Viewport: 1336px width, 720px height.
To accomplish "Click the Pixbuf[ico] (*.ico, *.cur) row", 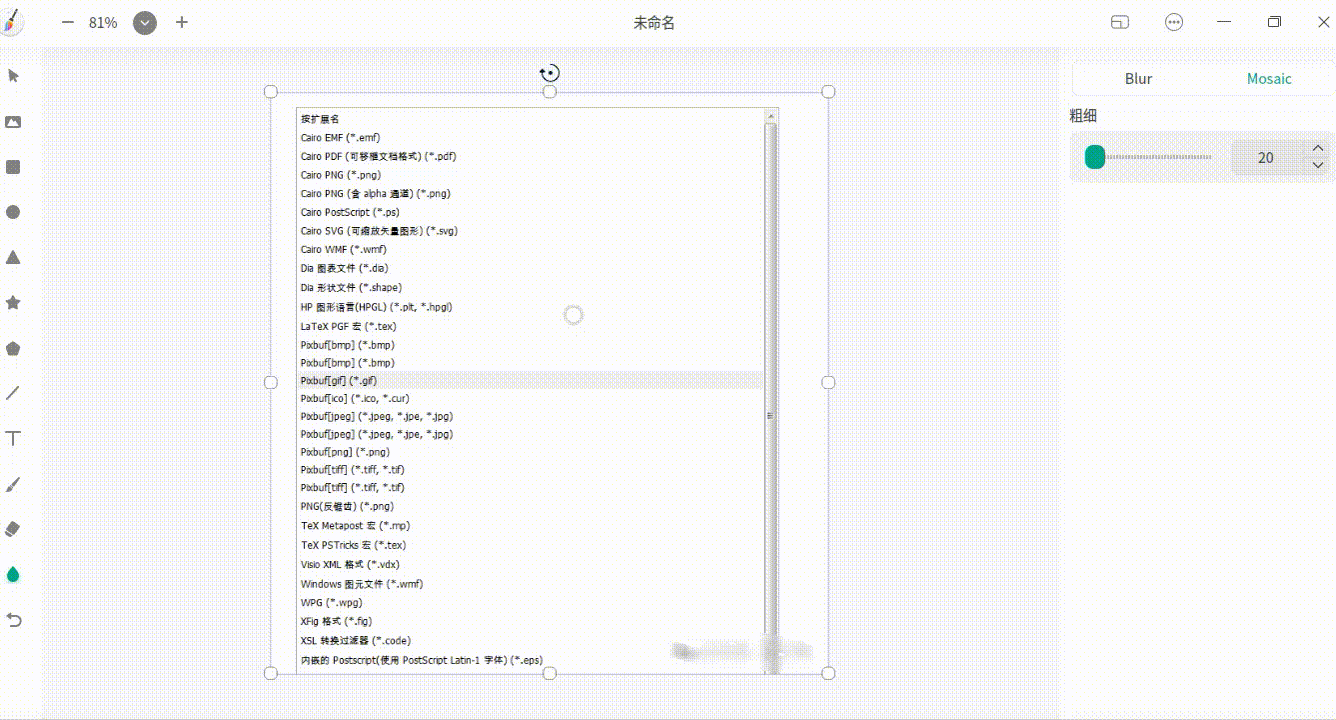I will [531, 398].
